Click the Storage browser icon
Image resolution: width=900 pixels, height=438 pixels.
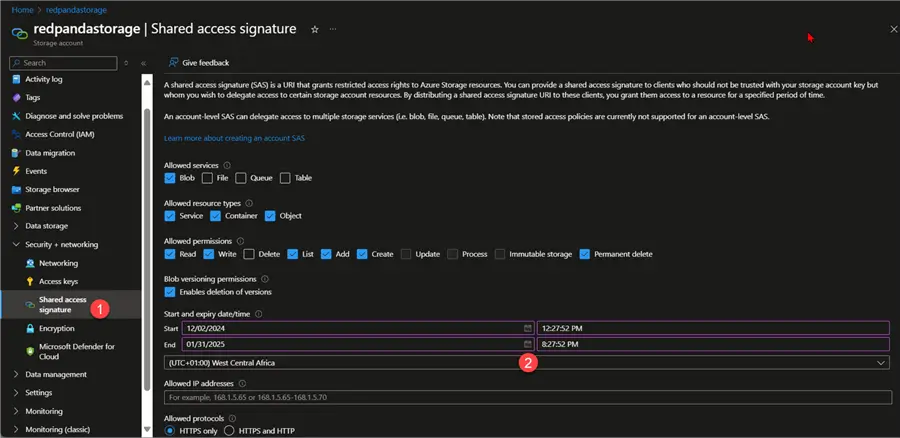(x=16, y=189)
